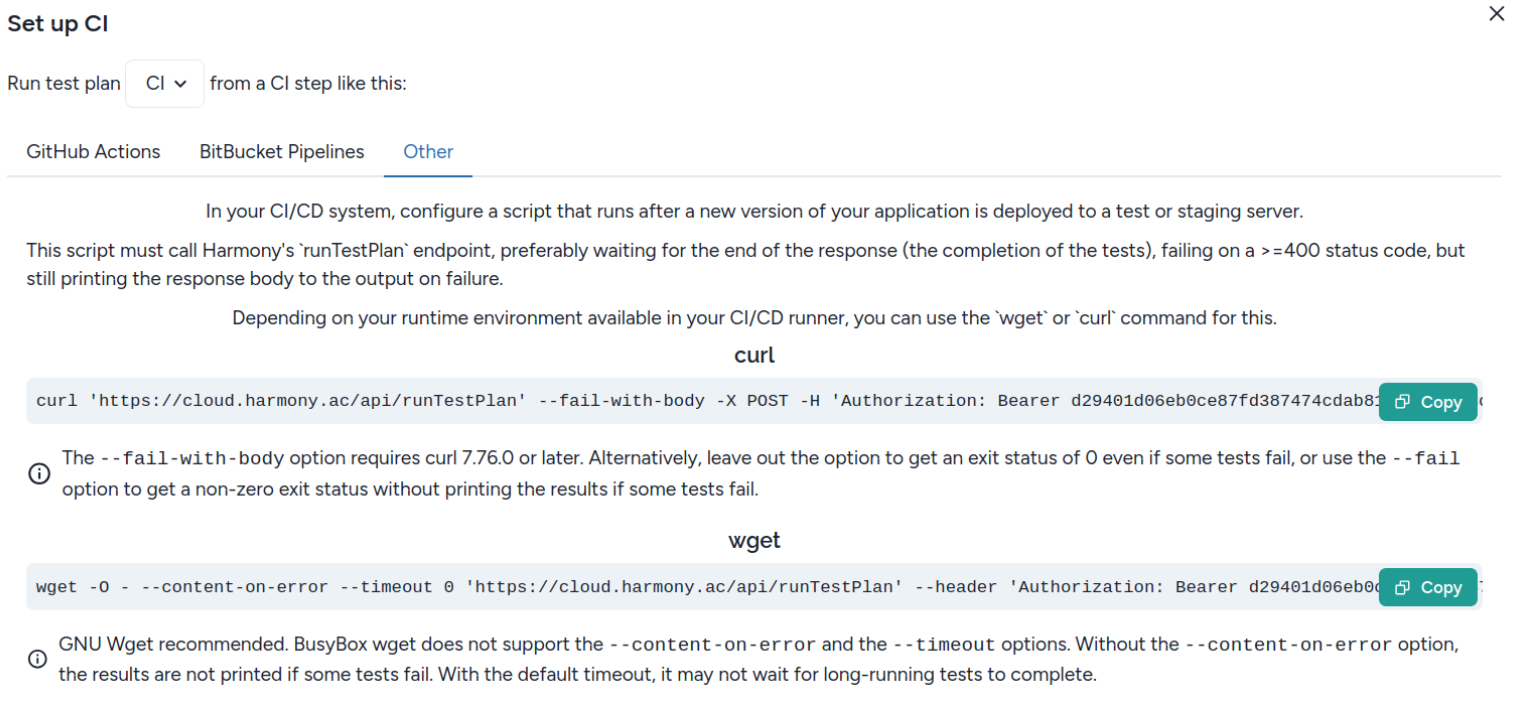Click the "Run test plan" label

coord(64,84)
